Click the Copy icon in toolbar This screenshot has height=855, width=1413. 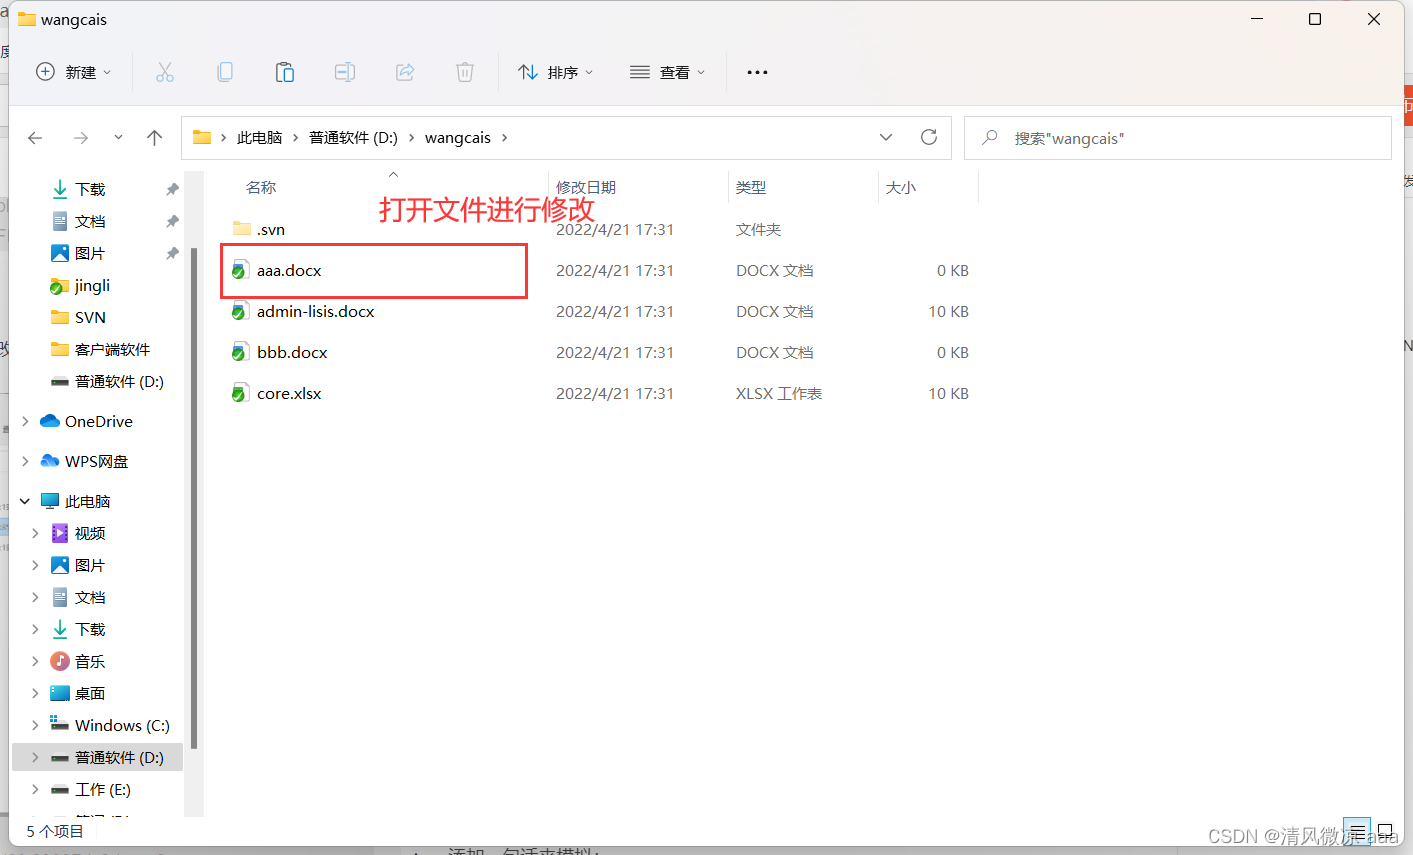click(x=225, y=72)
